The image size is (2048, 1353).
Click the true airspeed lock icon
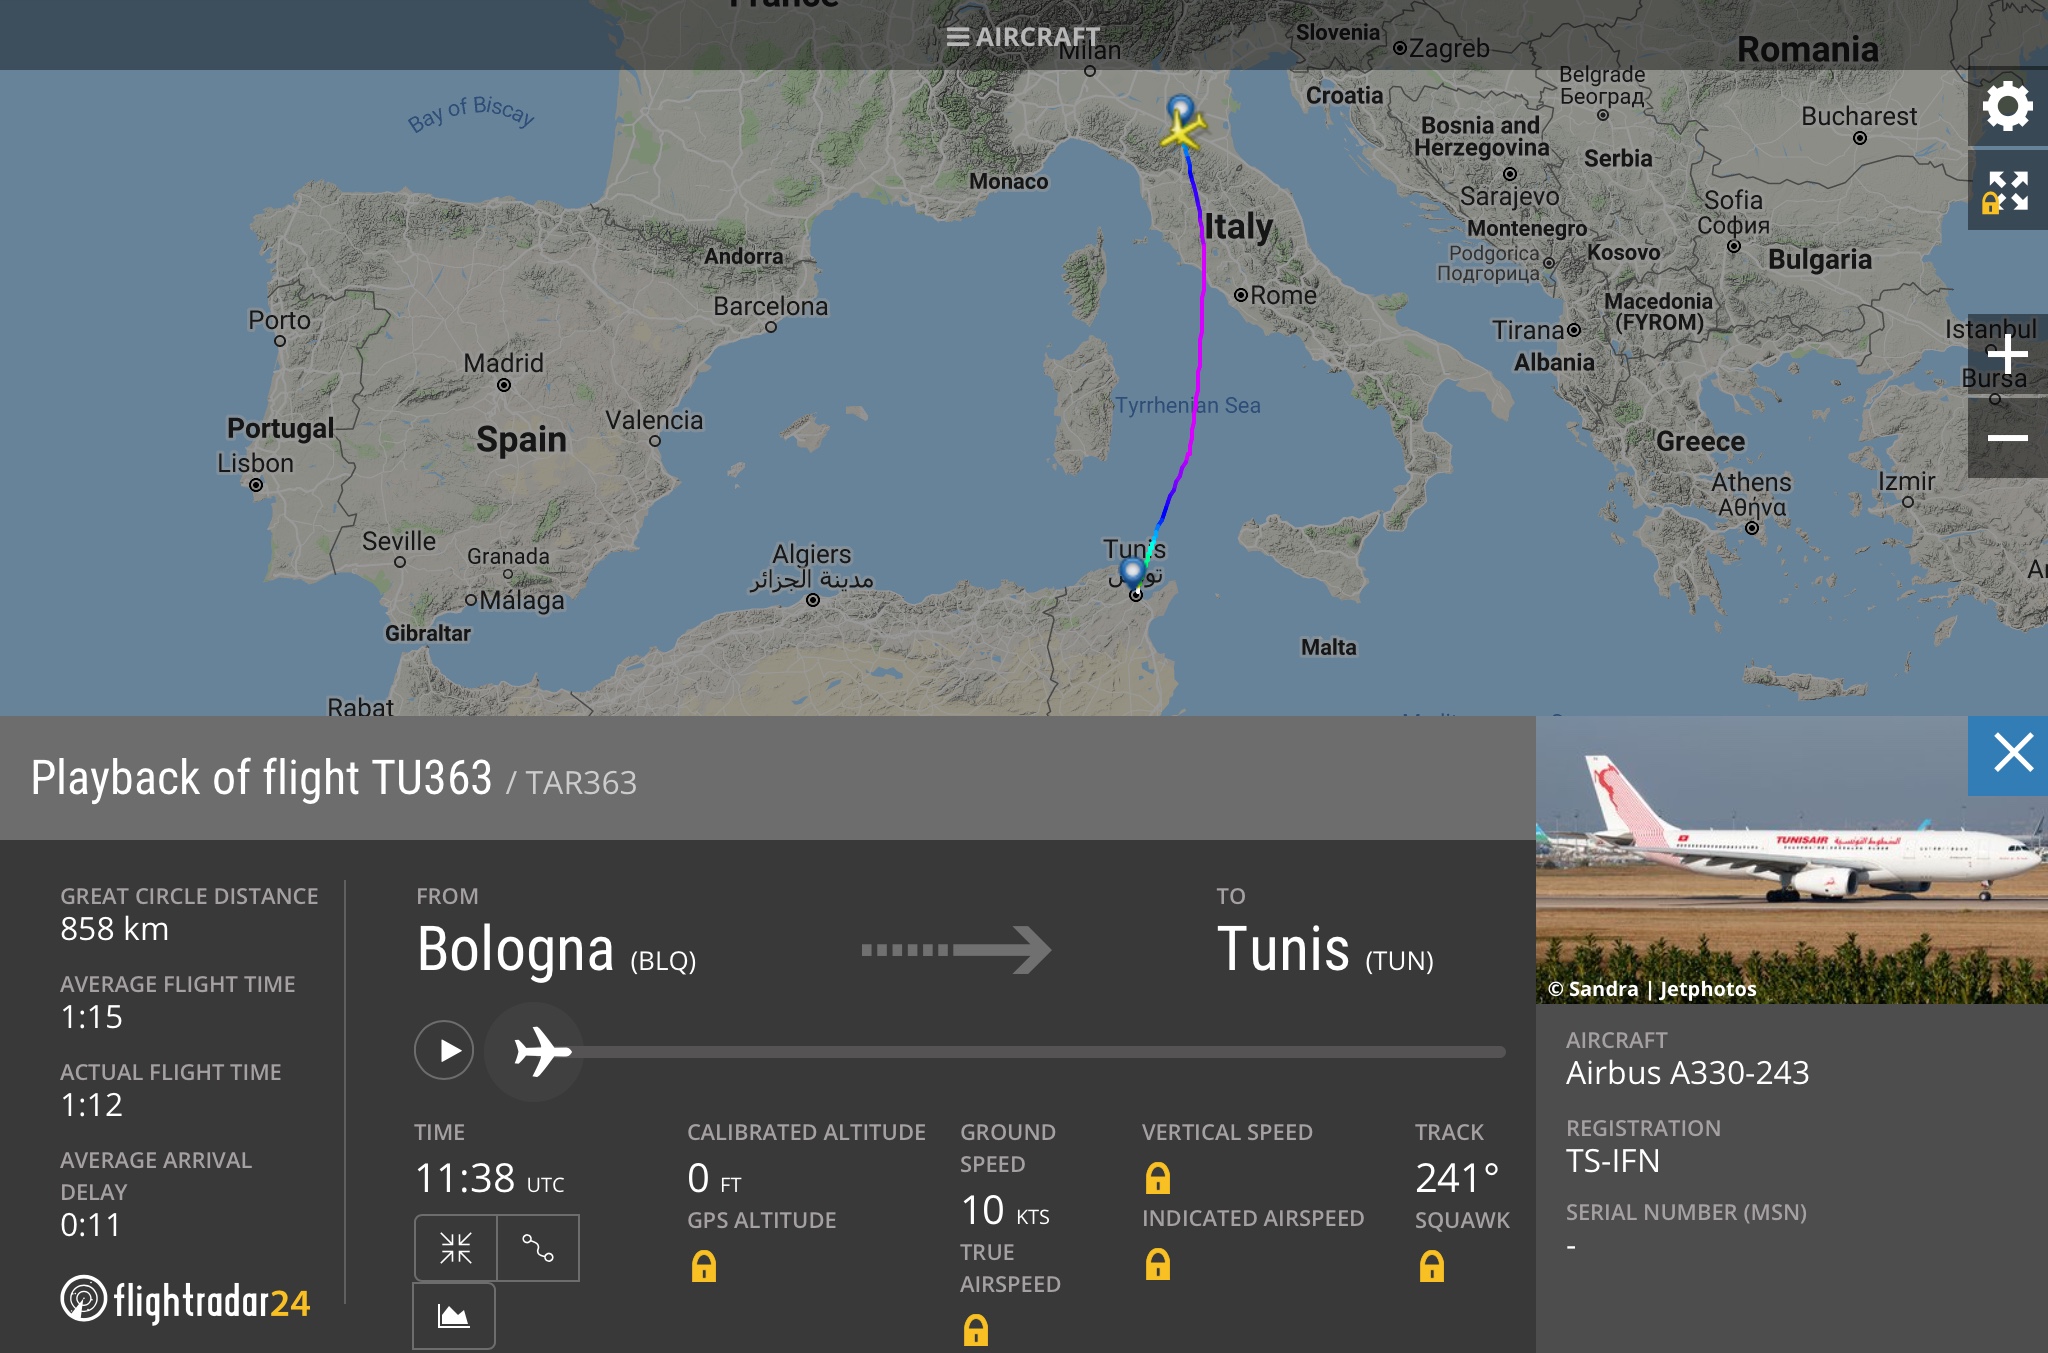[975, 1330]
